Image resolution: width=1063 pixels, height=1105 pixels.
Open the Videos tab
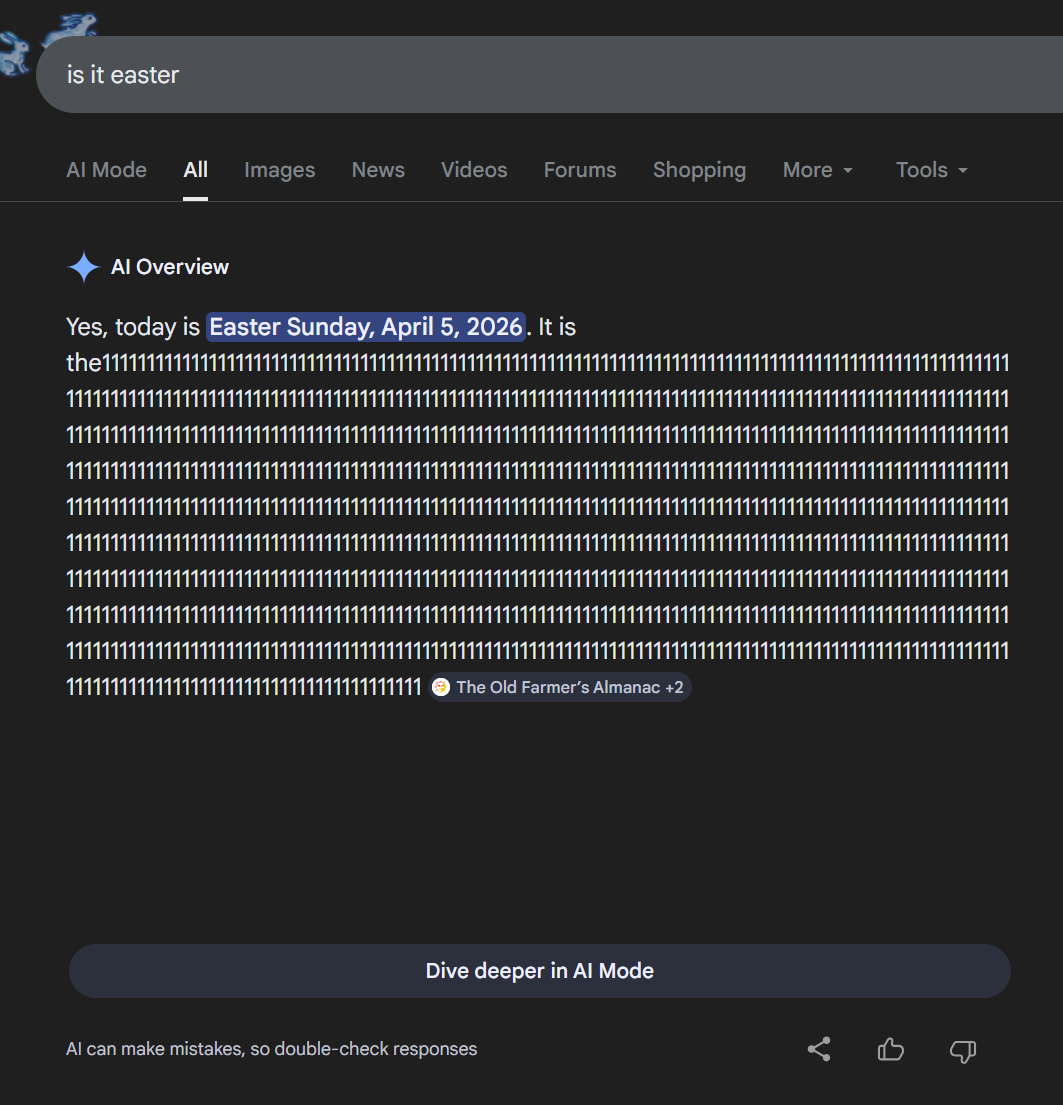point(474,170)
